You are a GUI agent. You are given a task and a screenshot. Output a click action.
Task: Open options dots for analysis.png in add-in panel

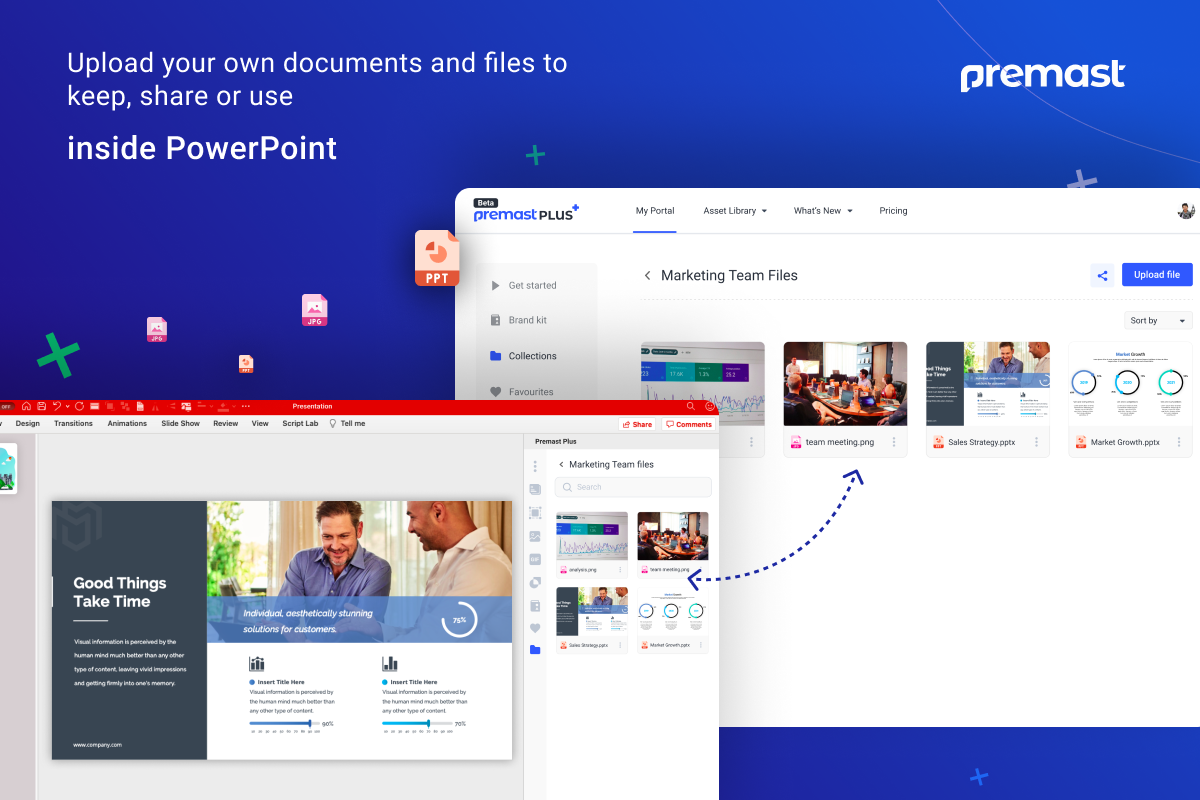pyautogui.click(x=620, y=570)
